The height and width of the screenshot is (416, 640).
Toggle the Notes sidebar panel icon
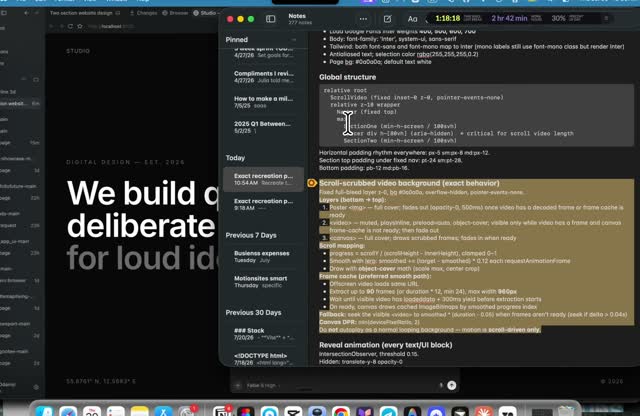pyautogui.click(x=270, y=19)
